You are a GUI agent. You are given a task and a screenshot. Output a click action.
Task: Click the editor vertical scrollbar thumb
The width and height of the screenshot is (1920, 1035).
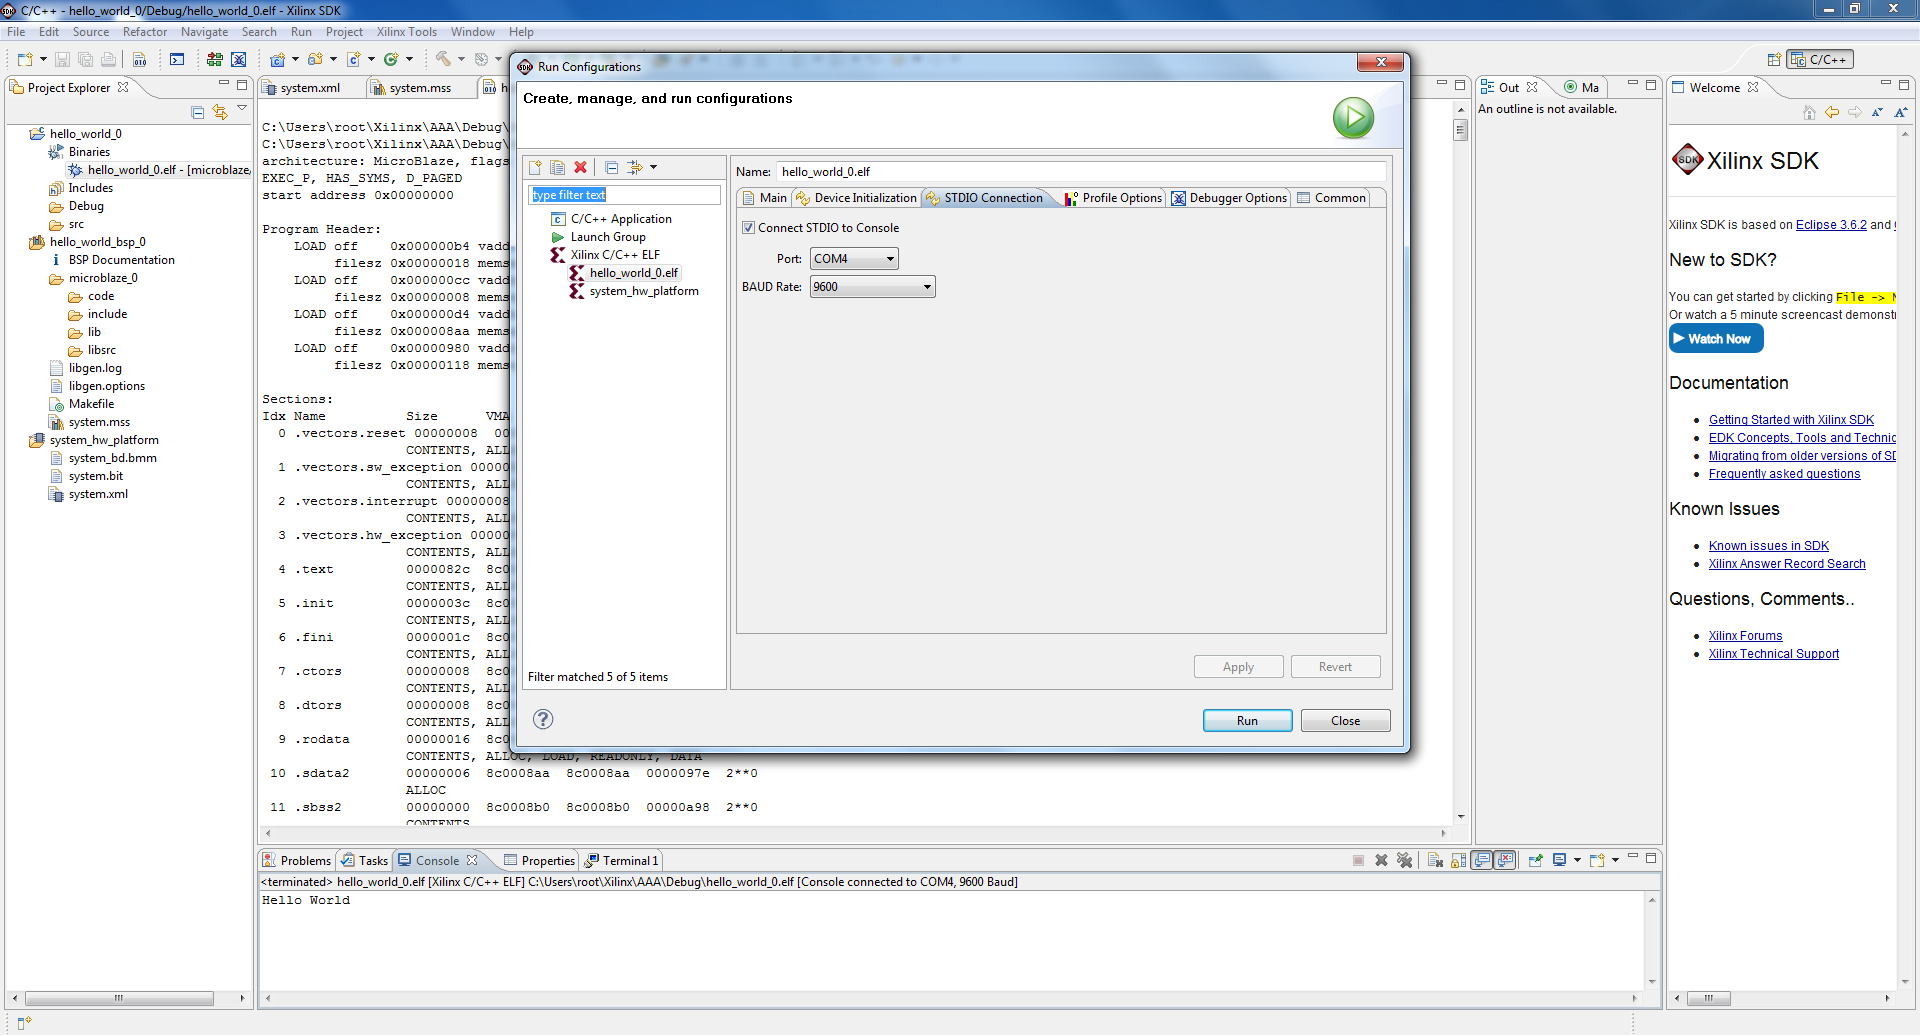(1461, 130)
